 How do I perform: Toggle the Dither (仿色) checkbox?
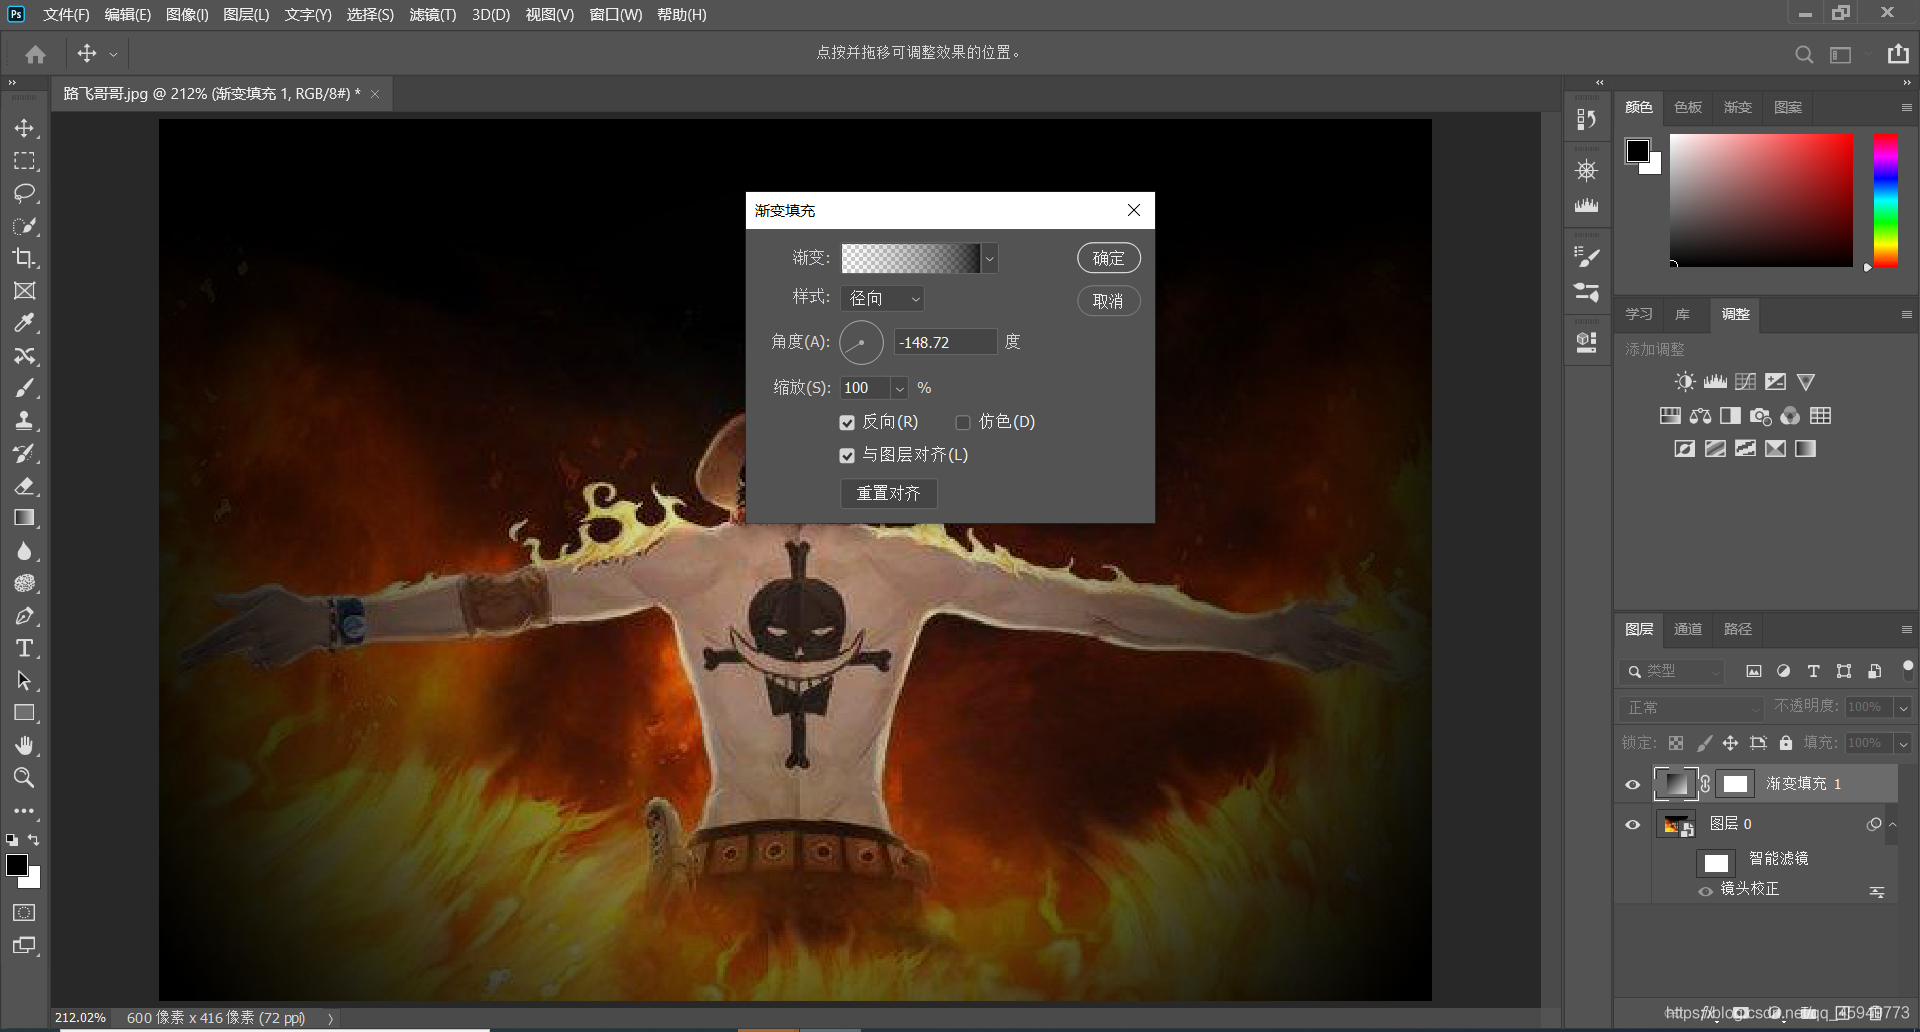pos(963,423)
